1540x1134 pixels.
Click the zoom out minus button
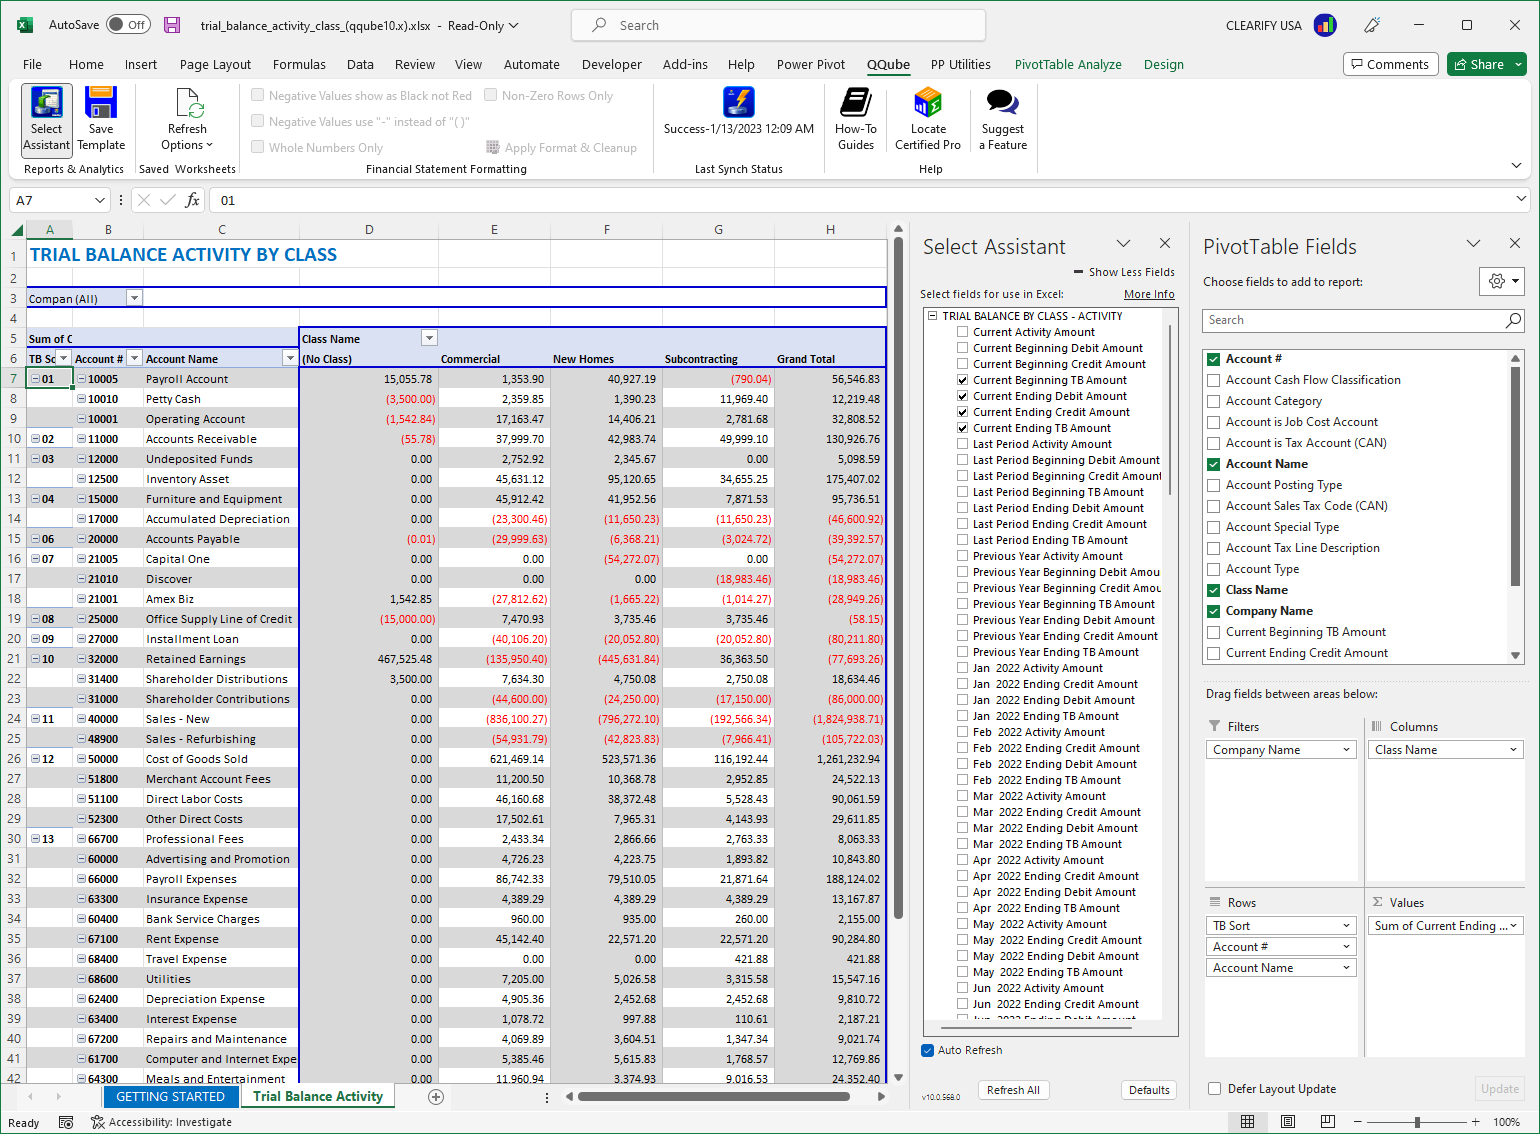point(1358,1122)
